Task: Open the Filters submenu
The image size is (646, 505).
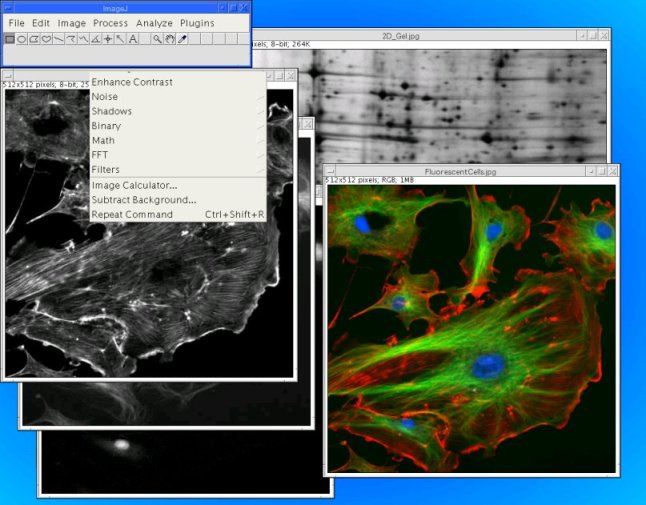Action: tap(106, 170)
